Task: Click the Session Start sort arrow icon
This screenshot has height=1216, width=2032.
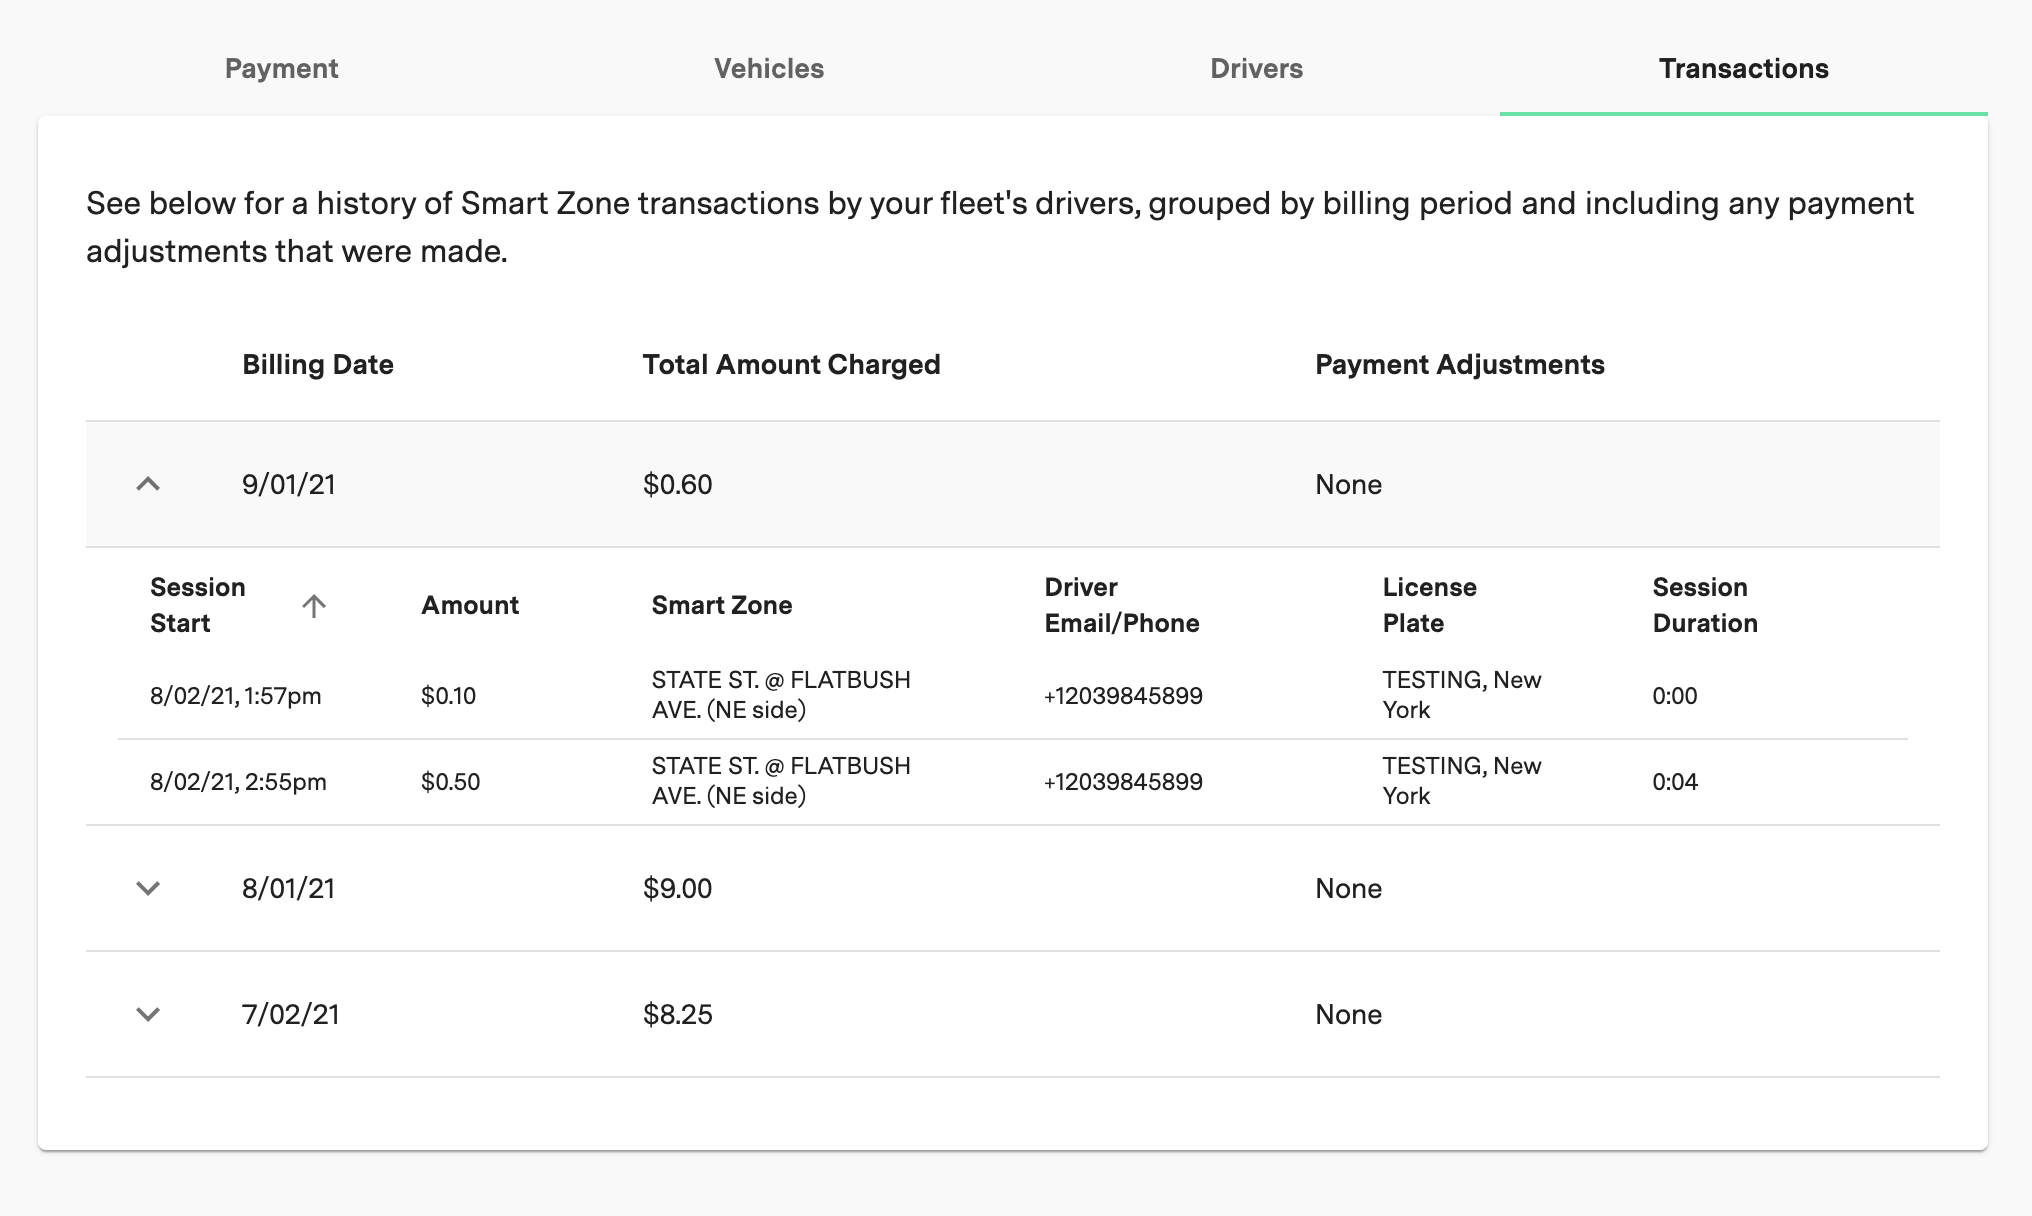Action: coord(314,606)
